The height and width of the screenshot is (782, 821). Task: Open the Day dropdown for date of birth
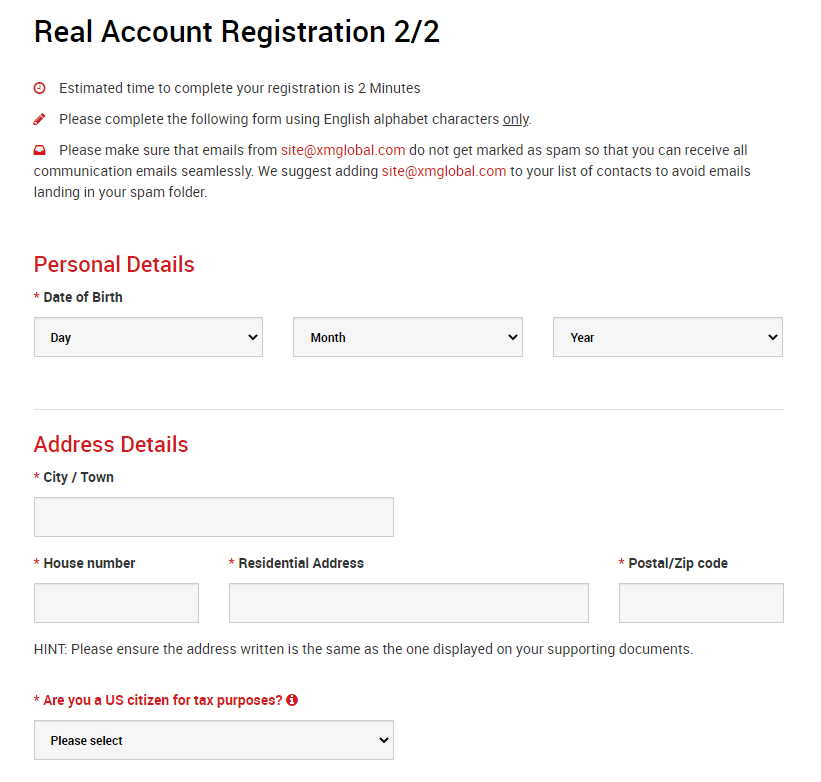click(x=148, y=338)
